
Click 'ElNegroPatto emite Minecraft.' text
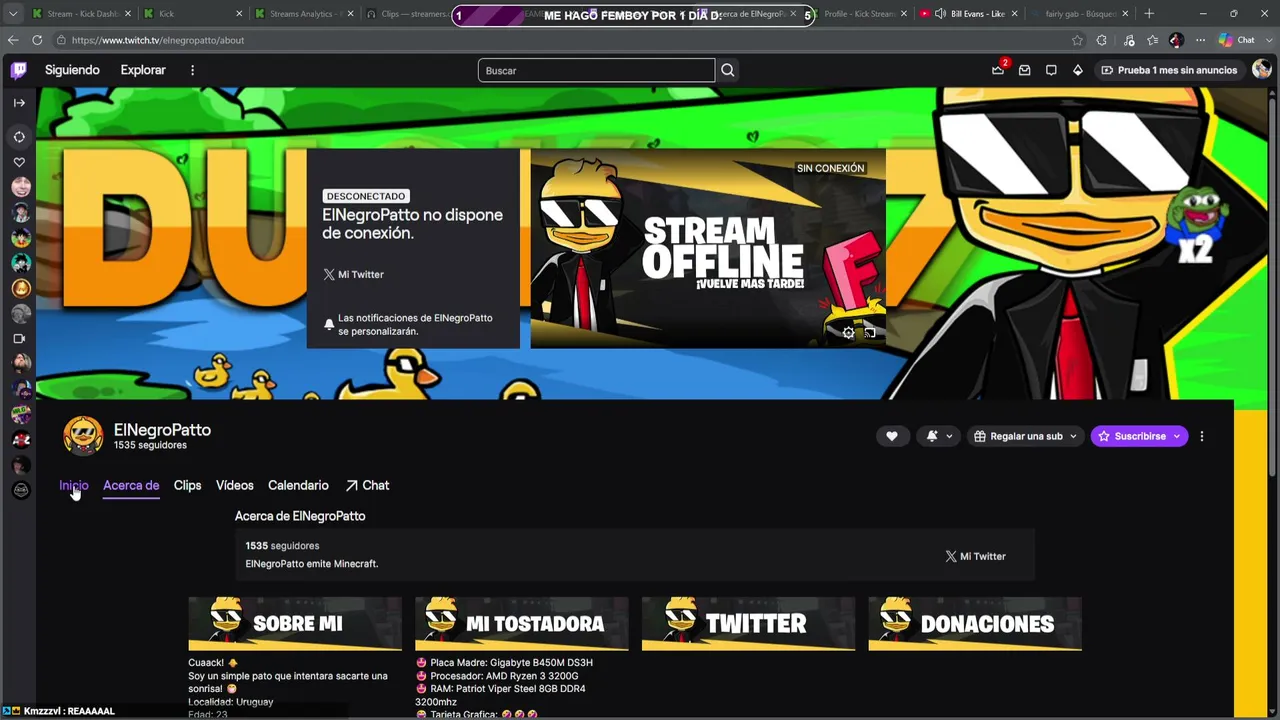(312, 564)
